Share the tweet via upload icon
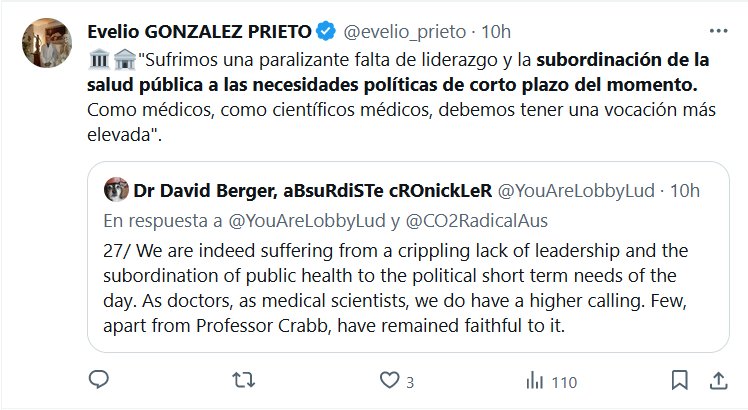This screenshot has width=748, height=410. coord(717,381)
